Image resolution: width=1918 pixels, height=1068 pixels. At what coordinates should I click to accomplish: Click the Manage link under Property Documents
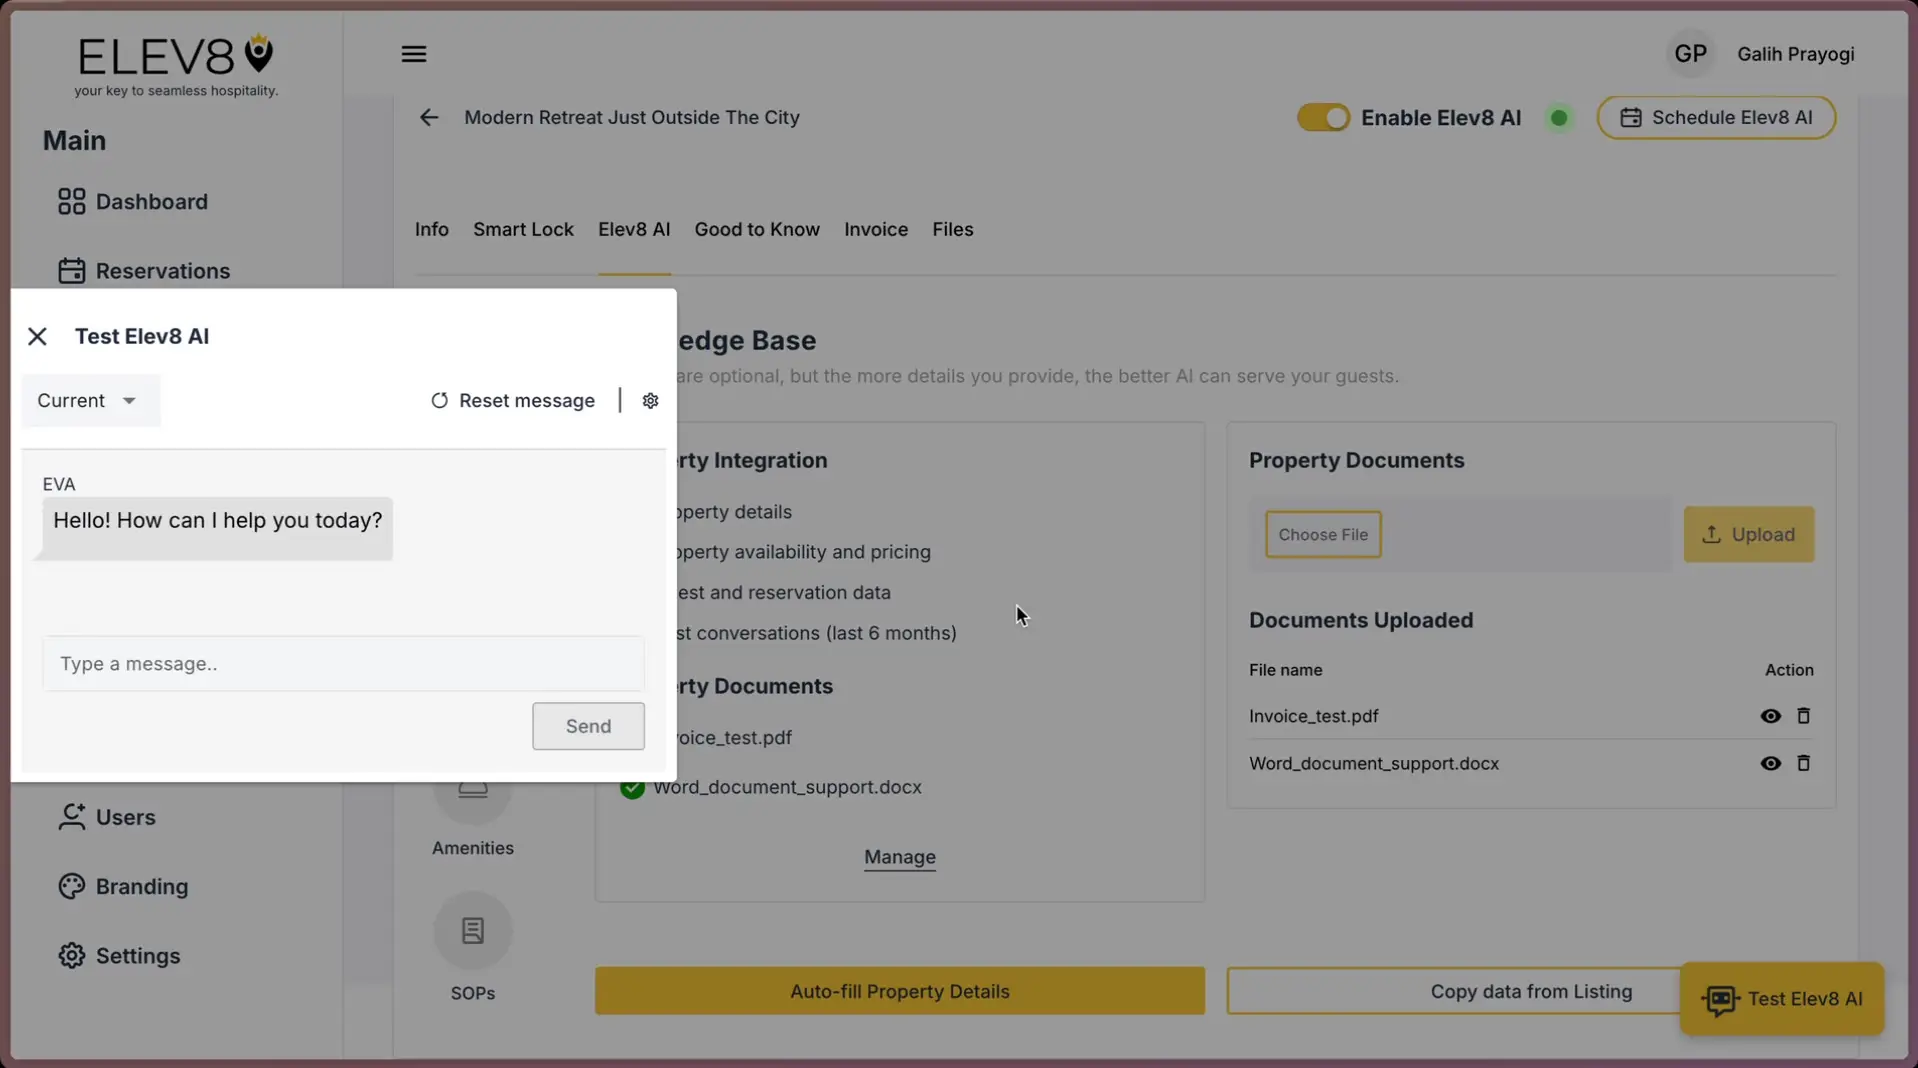click(x=898, y=857)
